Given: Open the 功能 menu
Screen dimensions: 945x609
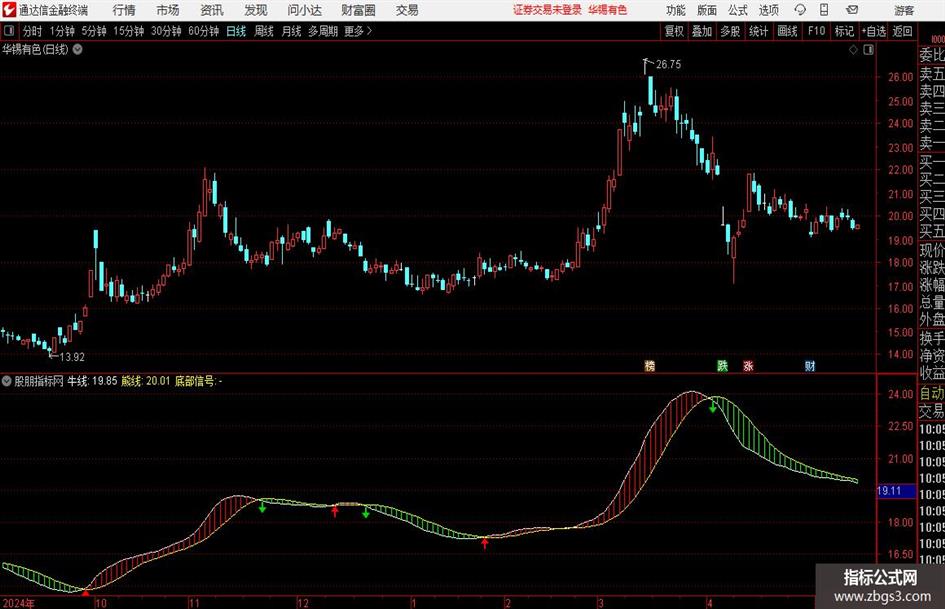Looking at the screenshot, I should (676, 10).
